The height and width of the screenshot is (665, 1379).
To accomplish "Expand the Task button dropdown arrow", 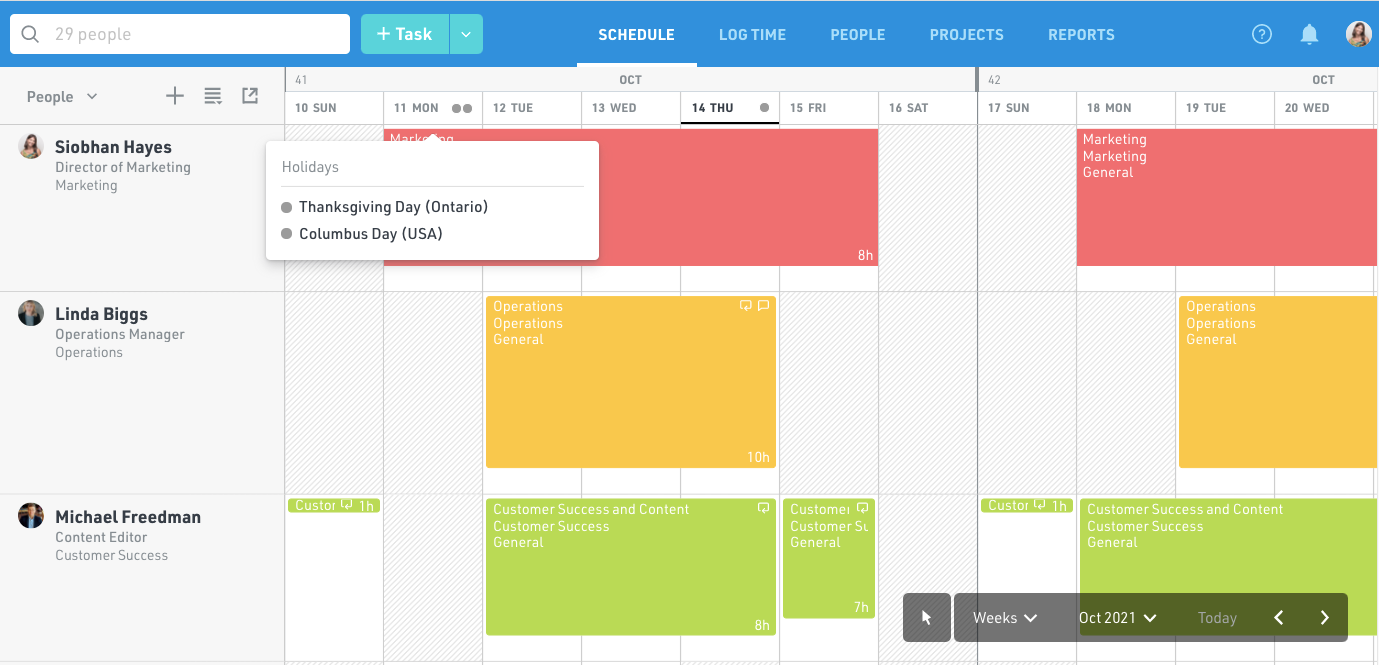I will click(466, 34).
